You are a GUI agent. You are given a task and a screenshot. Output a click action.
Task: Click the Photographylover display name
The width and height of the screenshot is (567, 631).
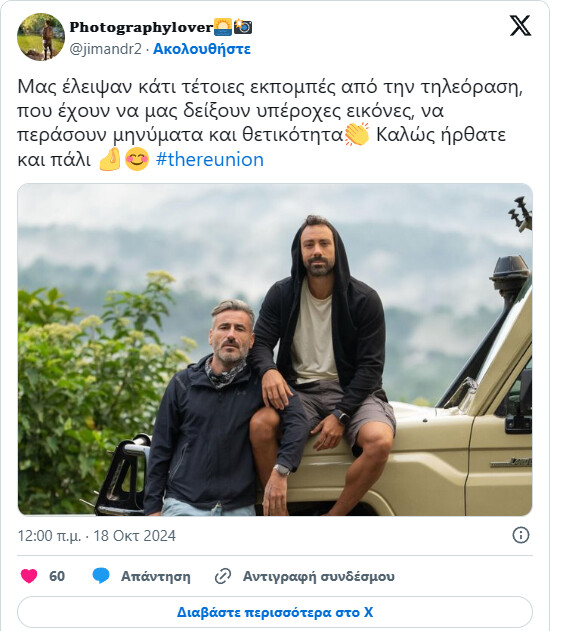[x=141, y=27]
